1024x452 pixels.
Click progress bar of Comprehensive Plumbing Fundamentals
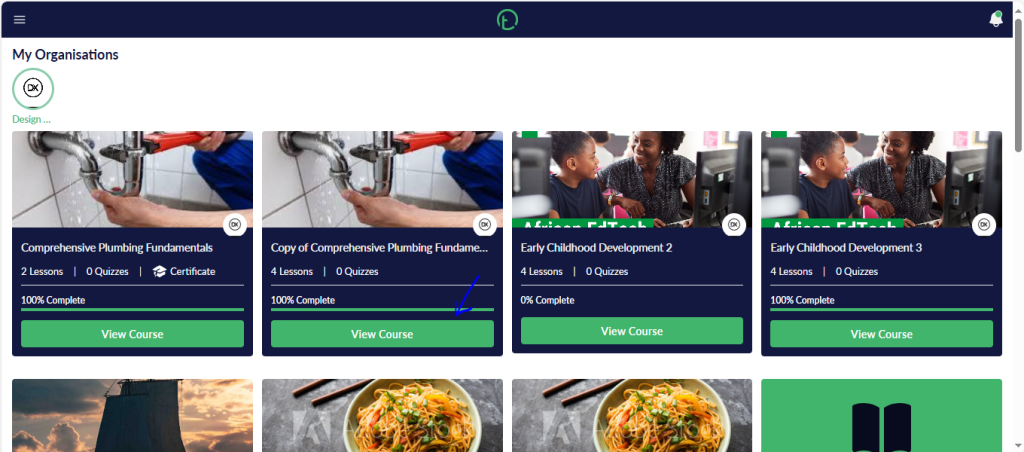coord(133,310)
